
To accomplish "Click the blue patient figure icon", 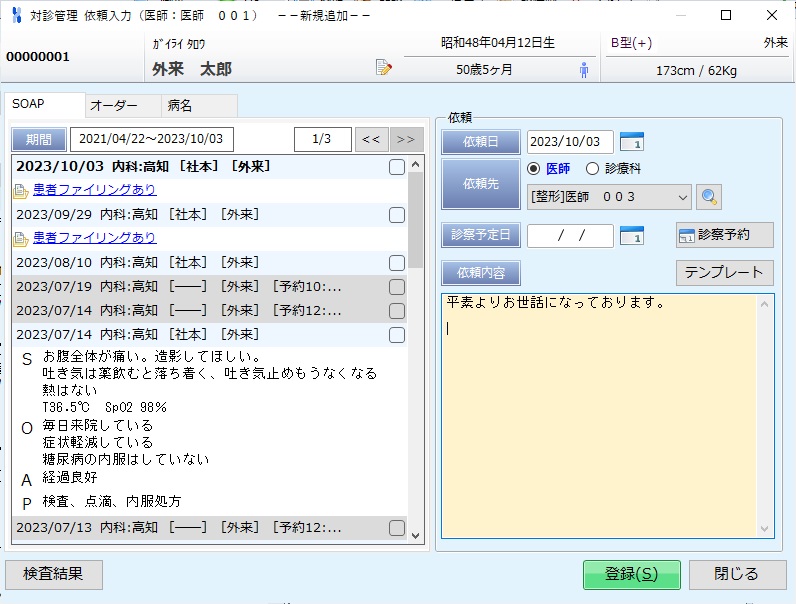I will tap(584, 69).
